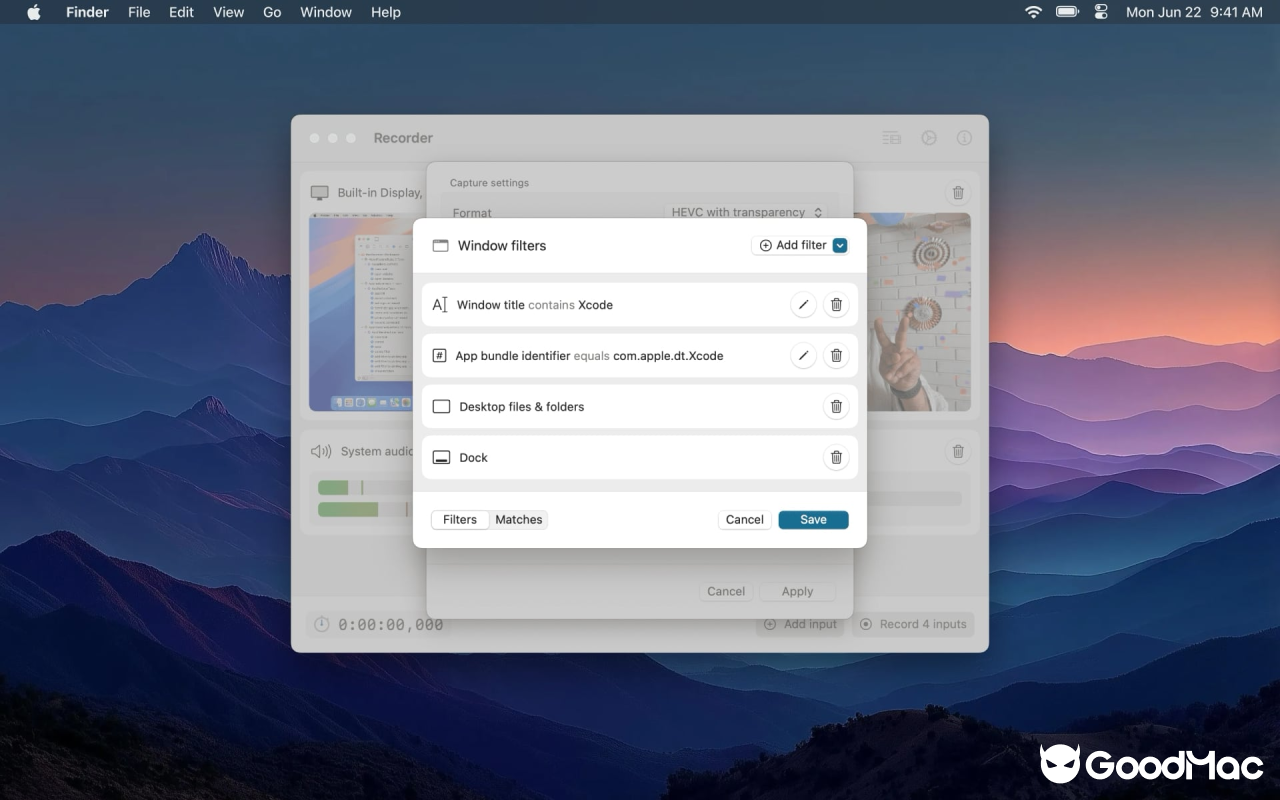Click the bundle identifier hash icon
1280x800 pixels.
(x=440, y=356)
